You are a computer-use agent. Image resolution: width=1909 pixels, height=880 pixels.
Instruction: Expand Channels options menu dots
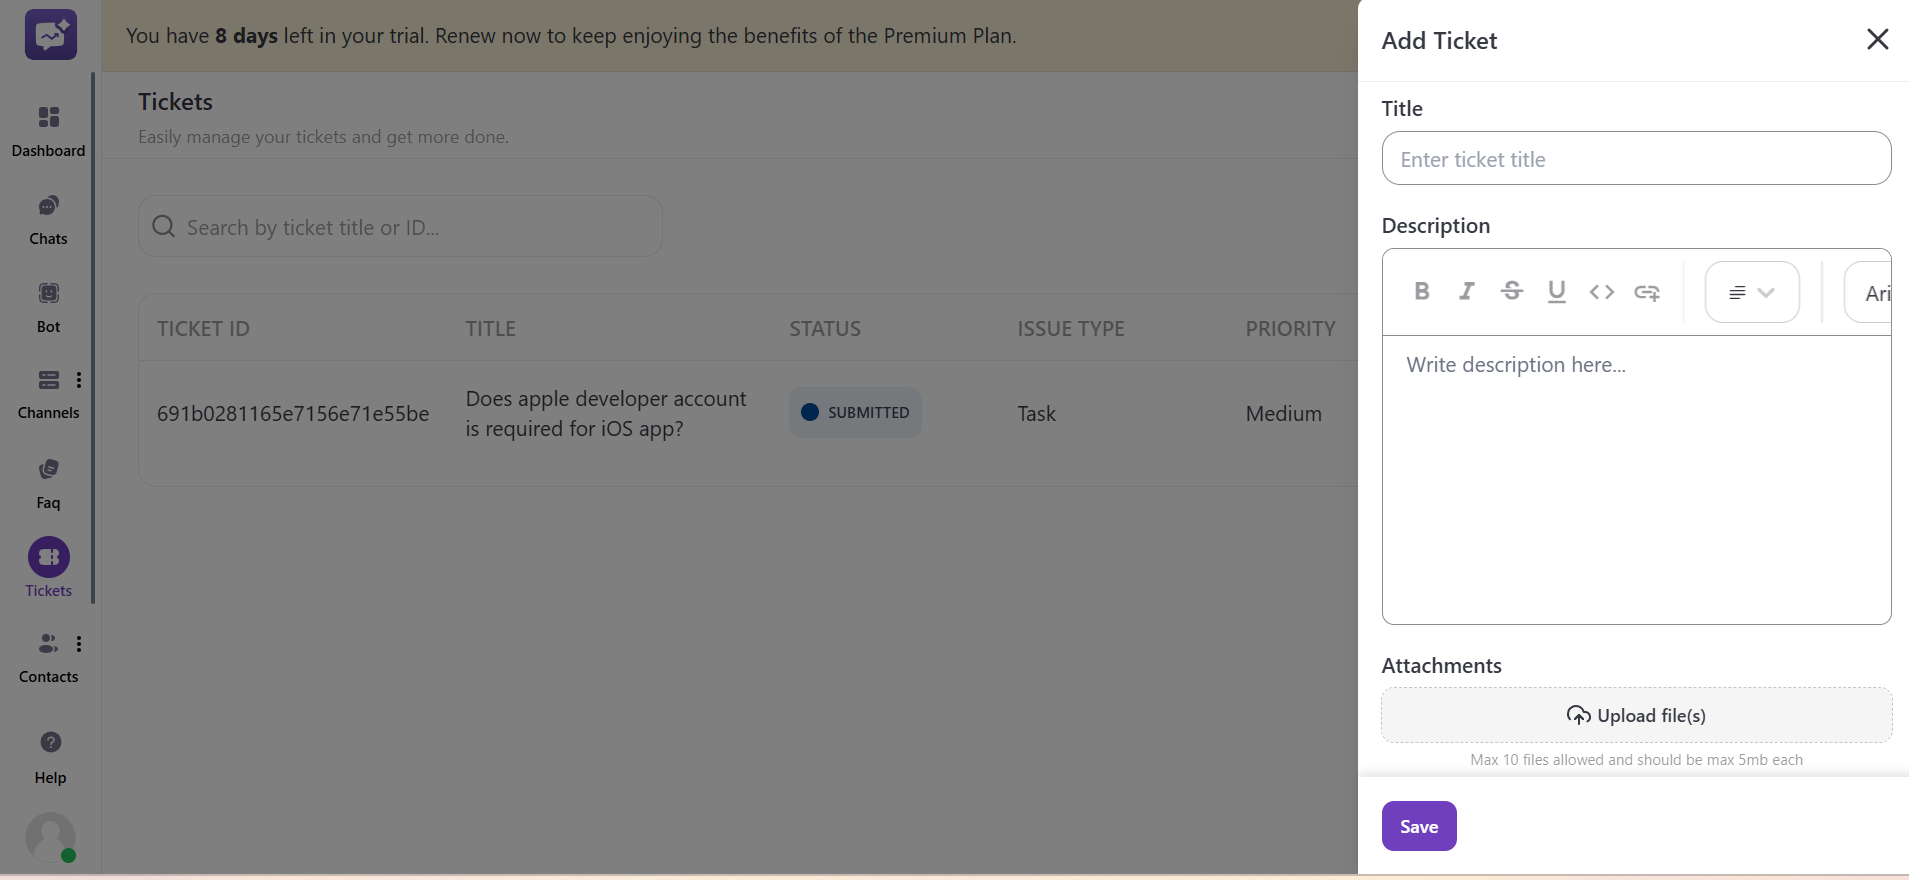click(x=79, y=380)
